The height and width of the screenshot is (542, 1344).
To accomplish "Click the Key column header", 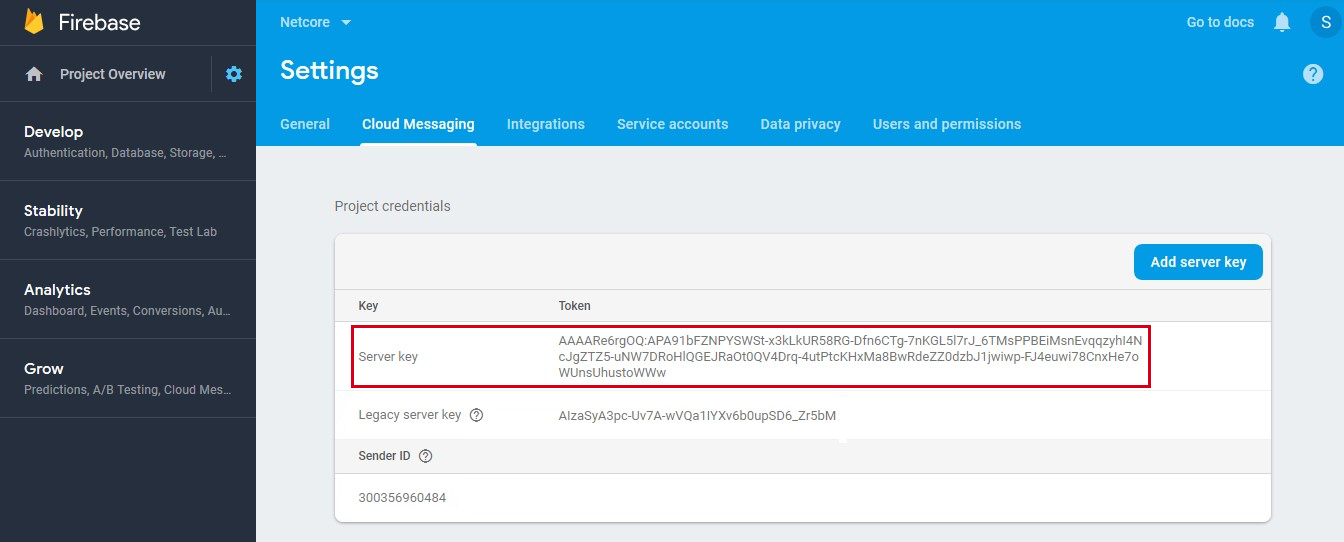I will (x=368, y=305).
